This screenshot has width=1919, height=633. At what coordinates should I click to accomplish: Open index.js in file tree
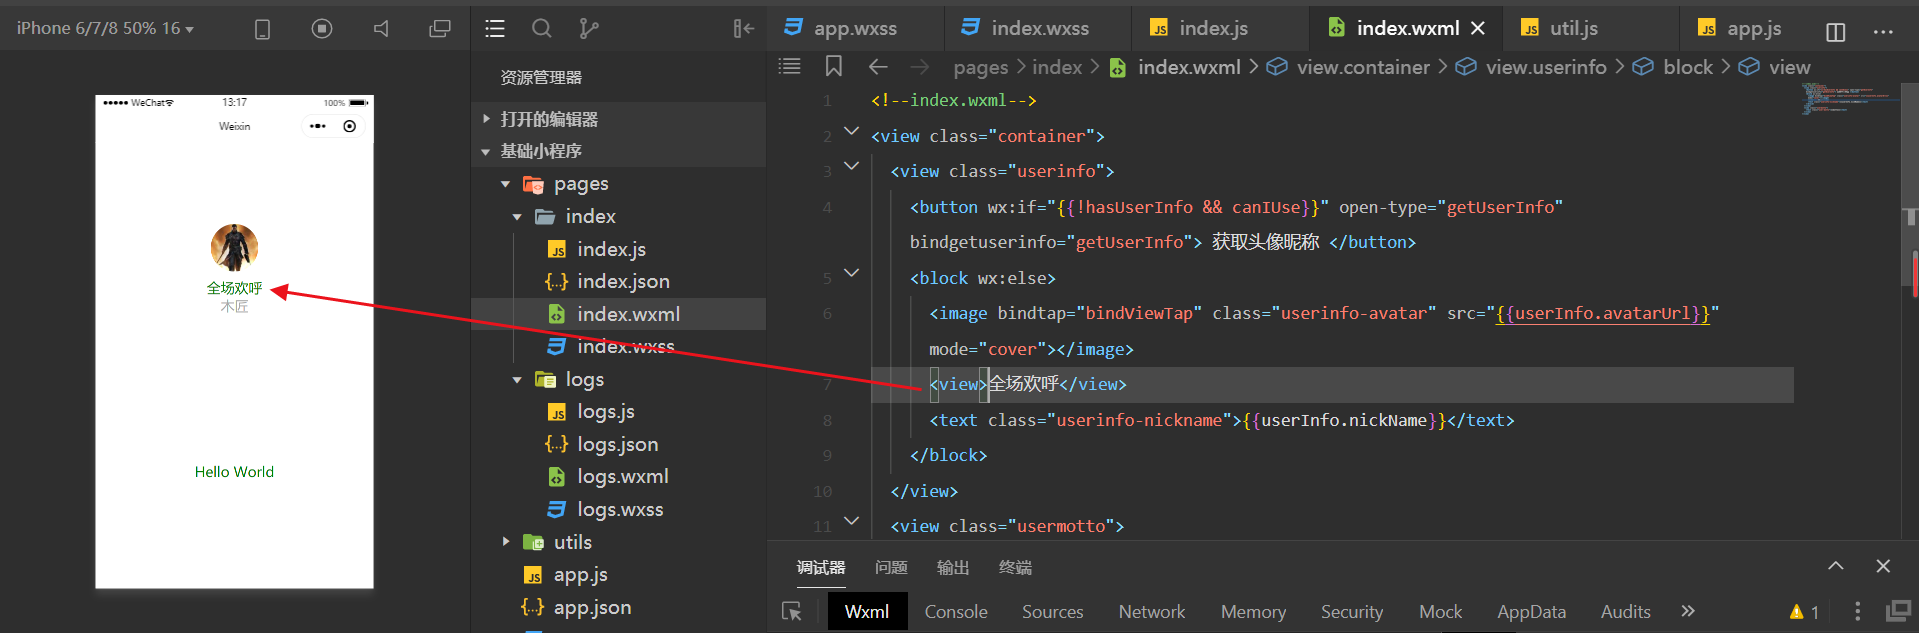click(x=618, y=249)
